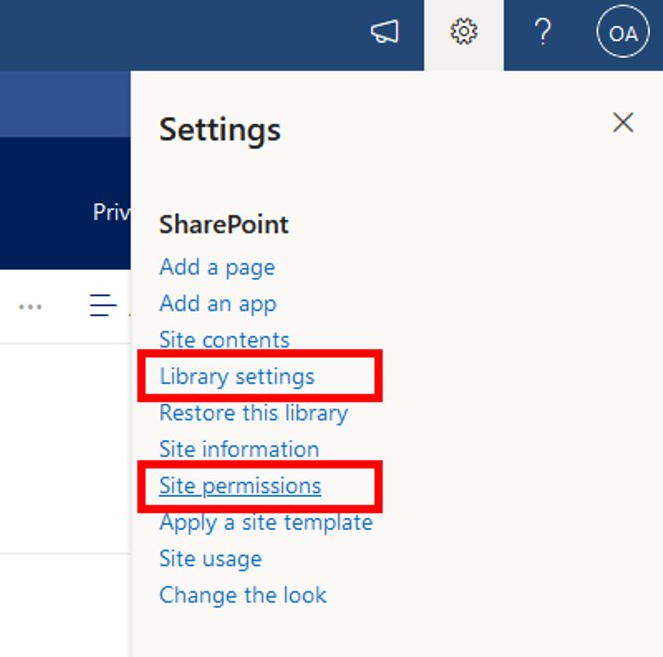Click the three-dot more options ellipsis

(31, 307)
